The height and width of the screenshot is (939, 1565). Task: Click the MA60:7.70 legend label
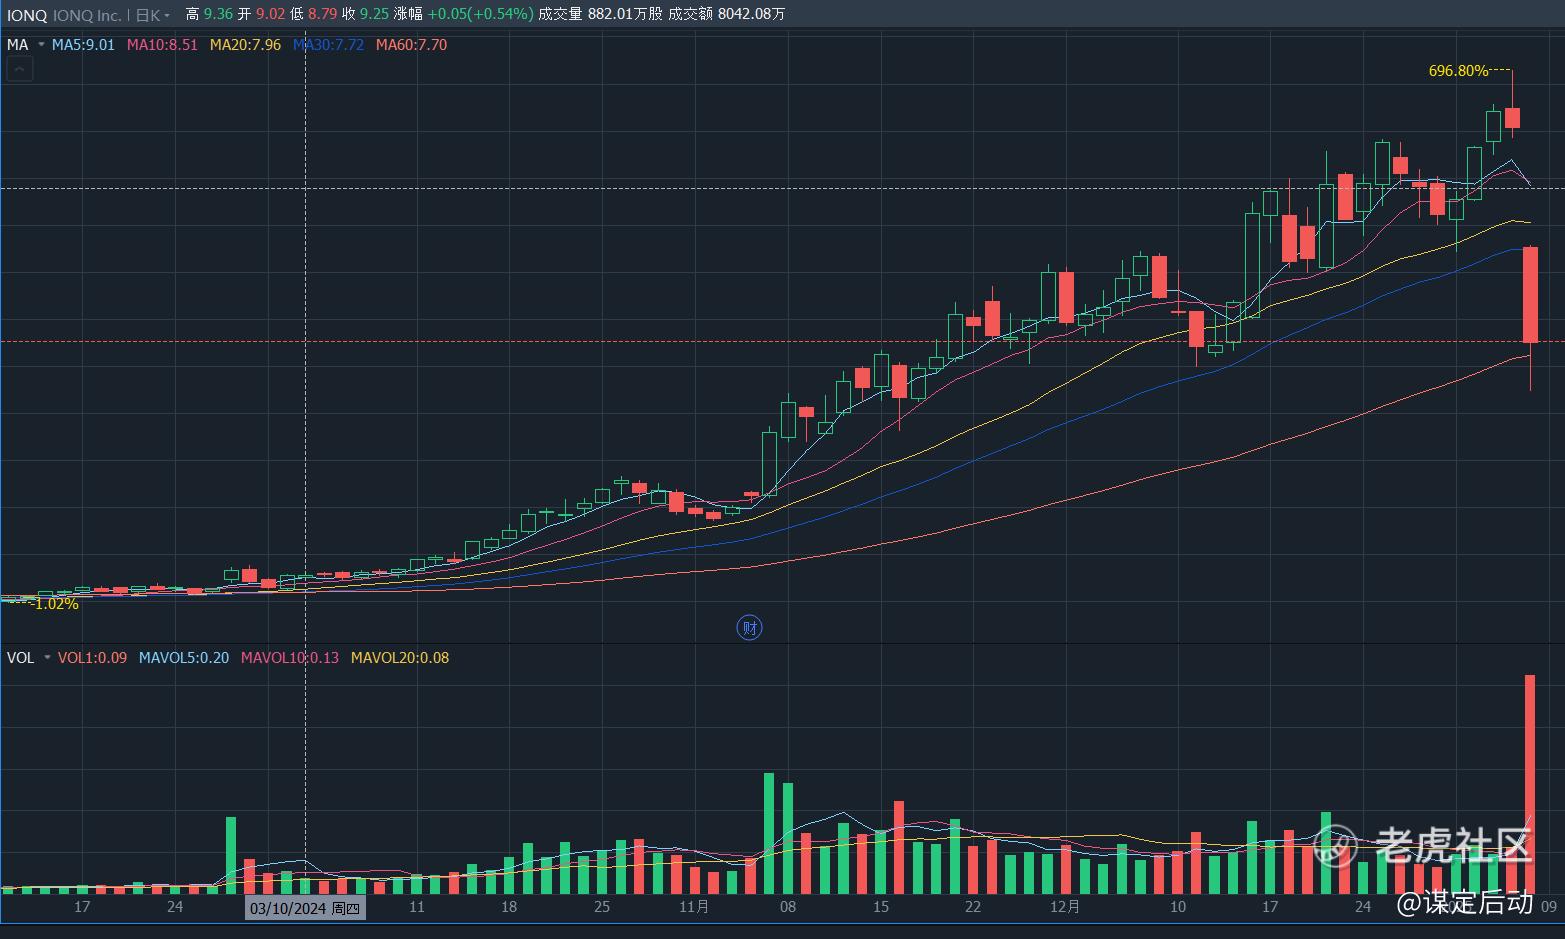(411, 45)
